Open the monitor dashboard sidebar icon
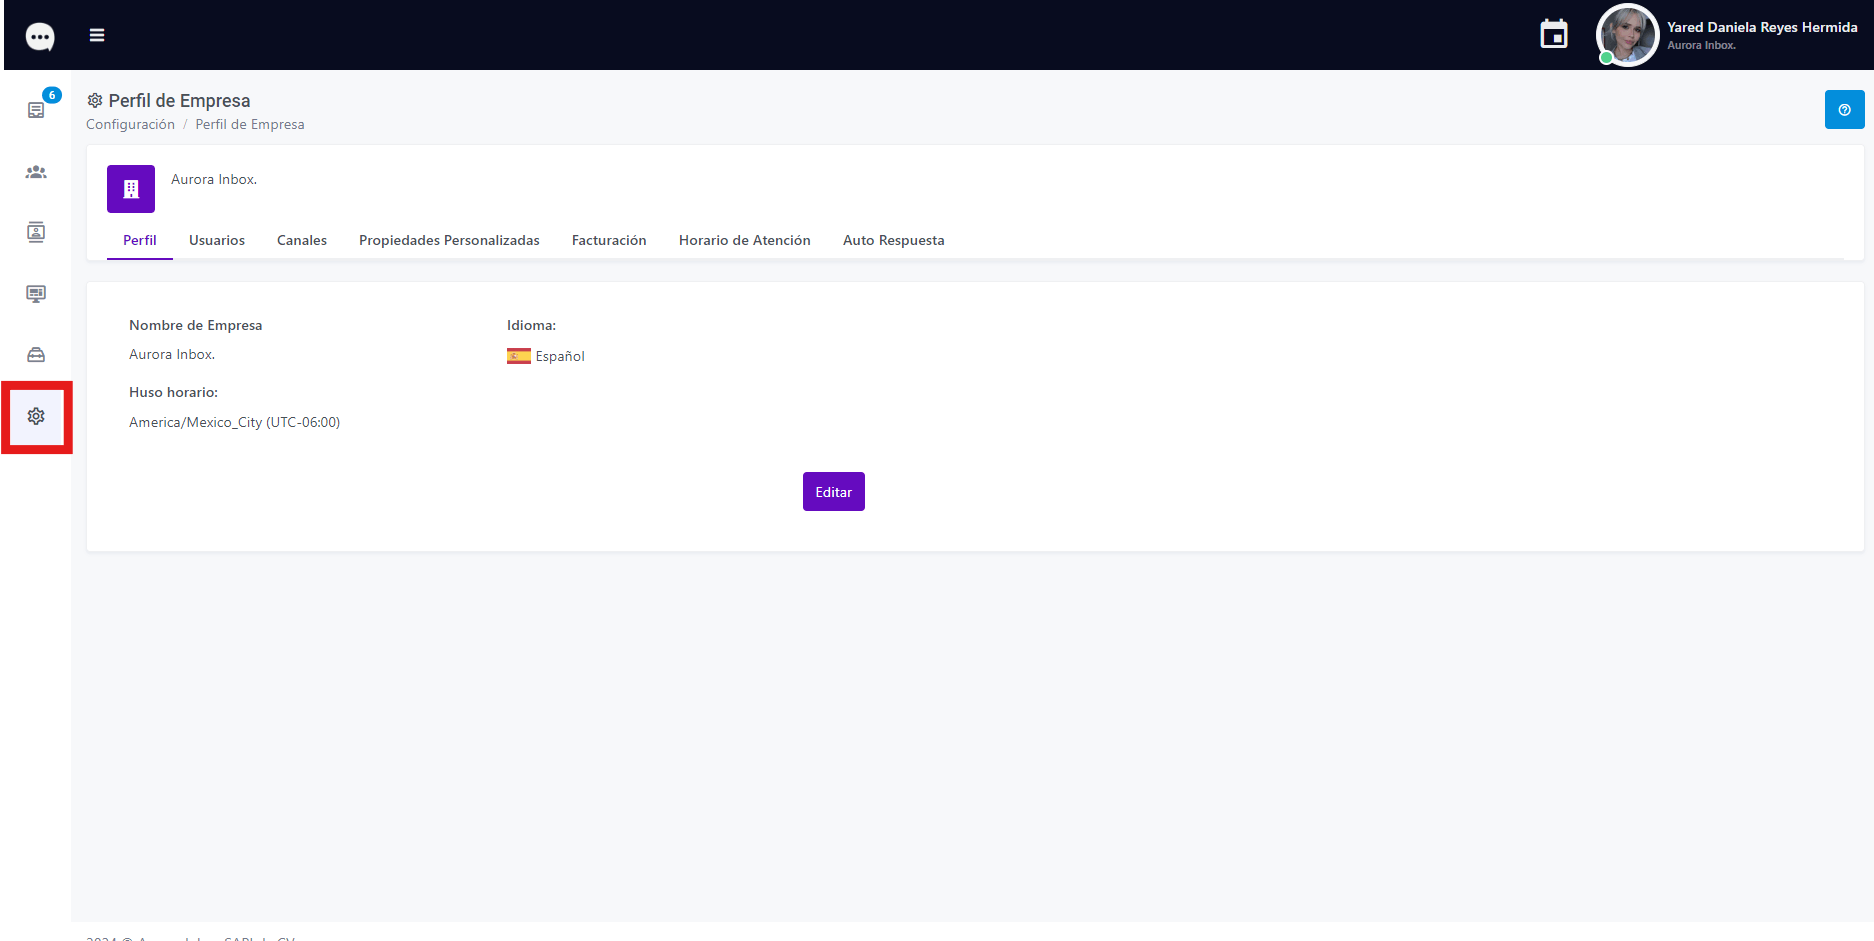 point(36,294)
